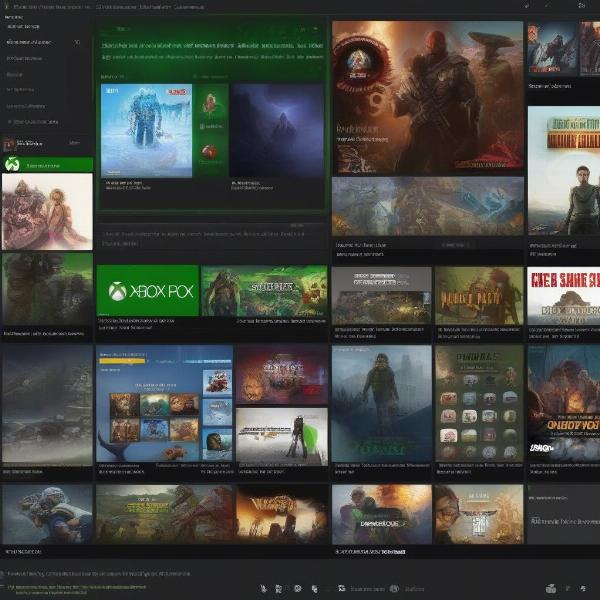Open the dark purple hooded-figure game cover
This screenshot has width=600, height=600.
277,131
